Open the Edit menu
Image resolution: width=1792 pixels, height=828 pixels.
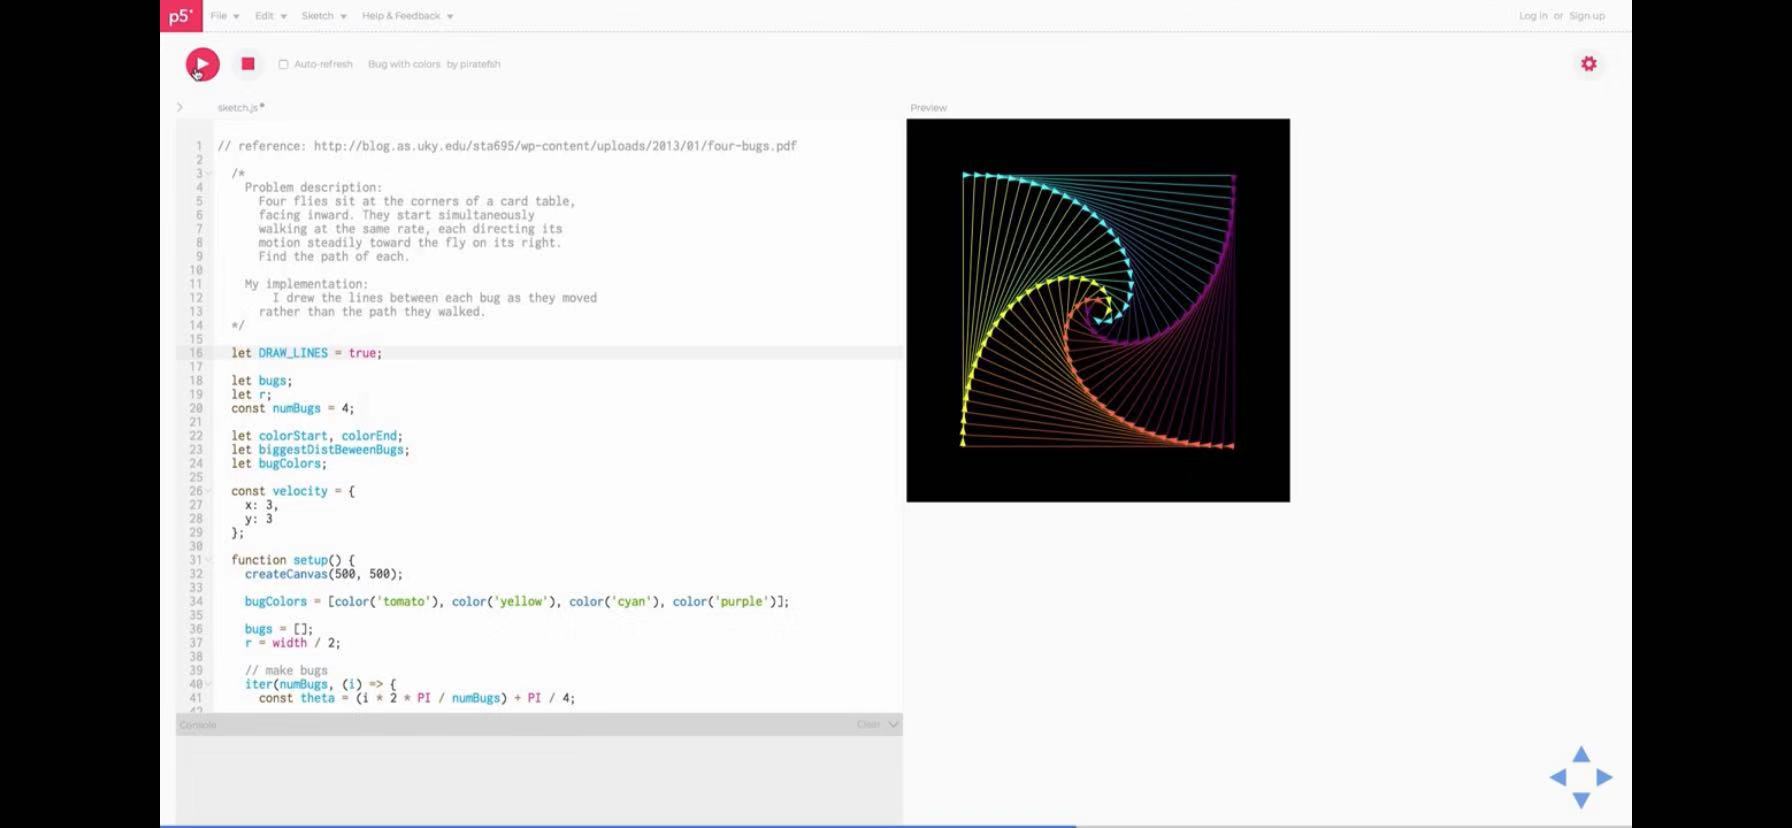click(270, 16)
